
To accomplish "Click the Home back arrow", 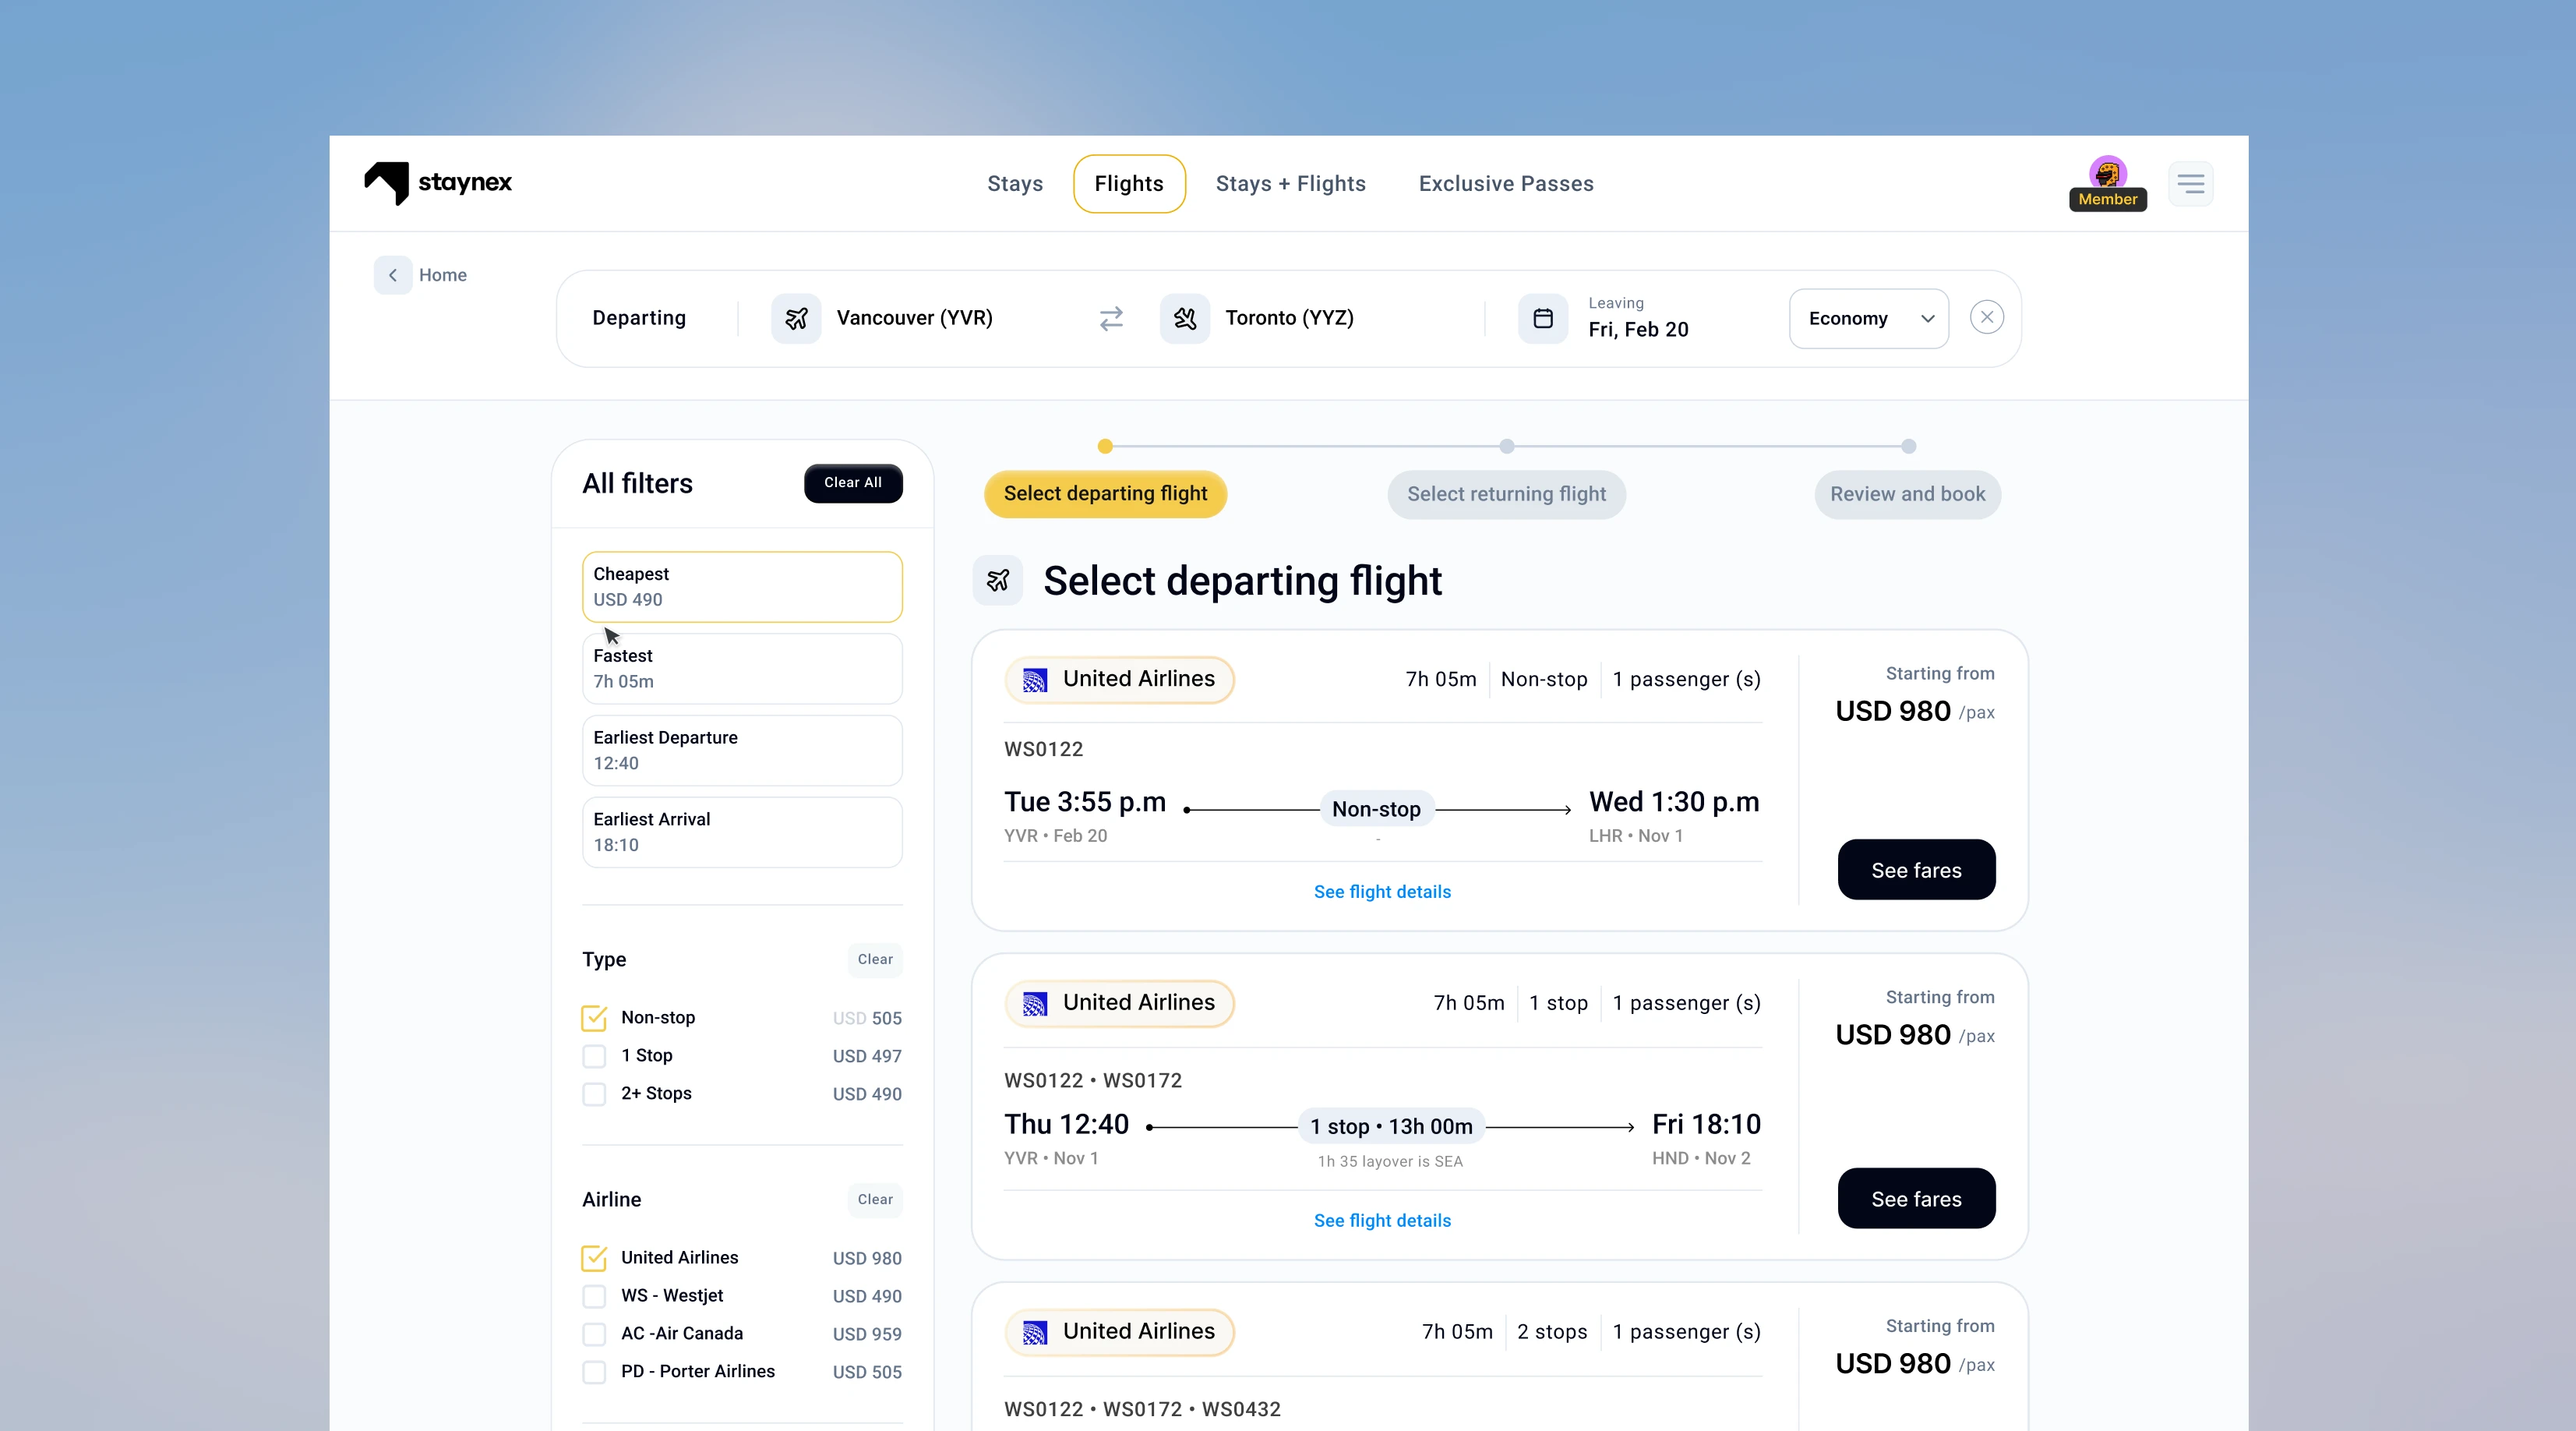I will tap(393, 275).
